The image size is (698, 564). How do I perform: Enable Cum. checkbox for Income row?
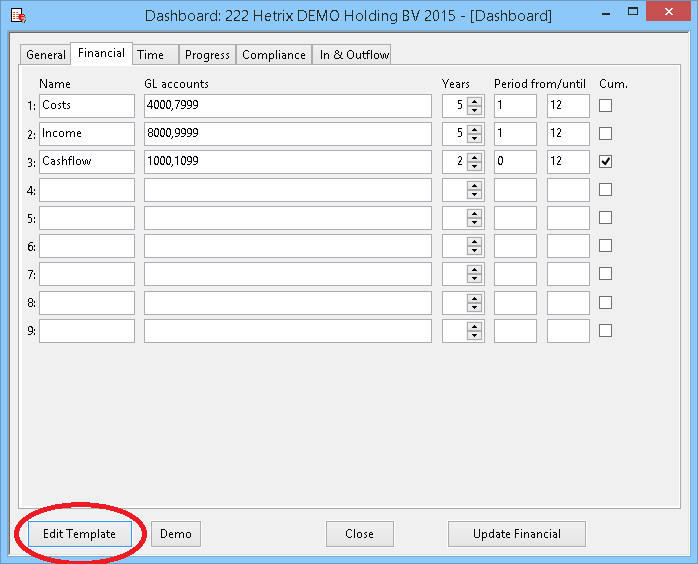tap(605, 134)
